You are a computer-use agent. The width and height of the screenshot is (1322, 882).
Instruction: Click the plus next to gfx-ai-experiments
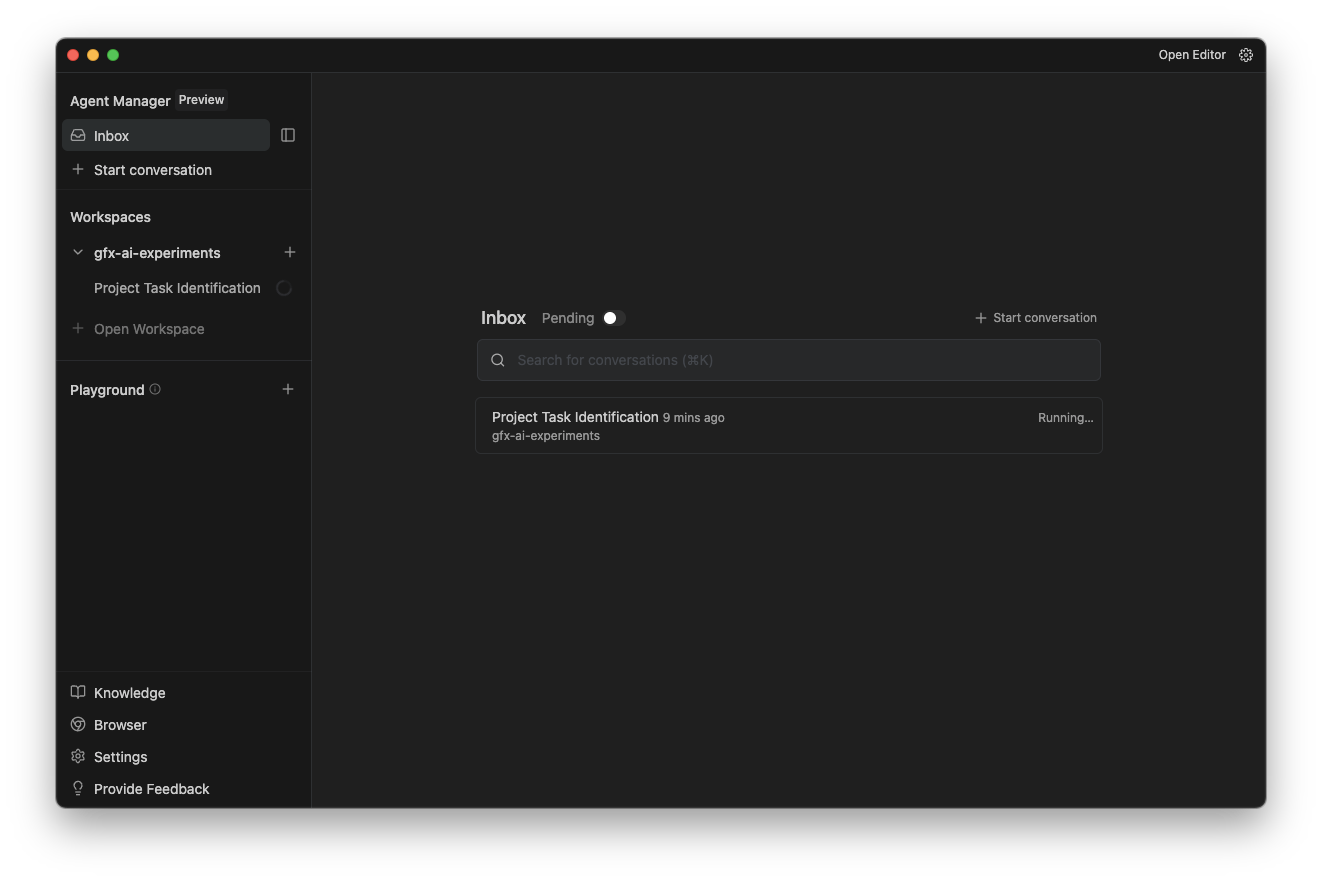click(290, 252)
